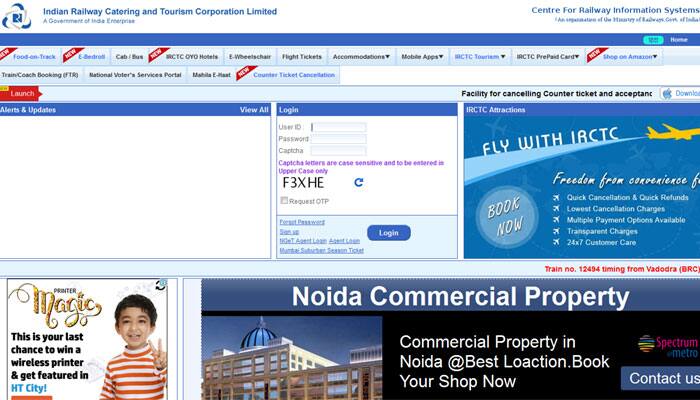This screenshot has height=400, width=700.
Task: Click the Sign up link
Action: point(289,232)
